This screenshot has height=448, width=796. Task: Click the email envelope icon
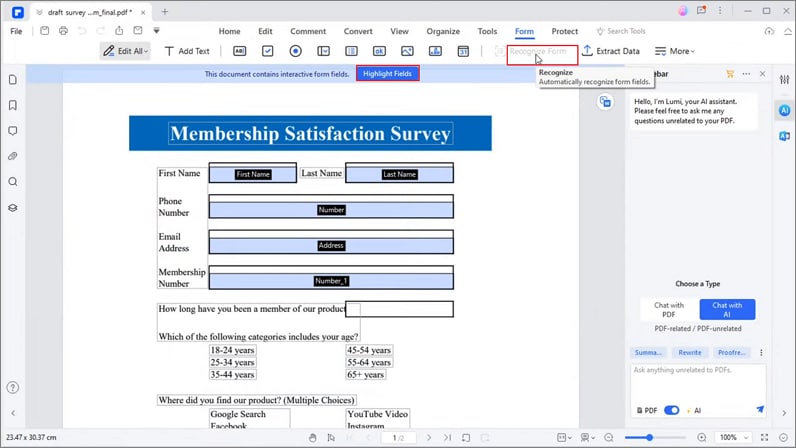pos(138,31)
